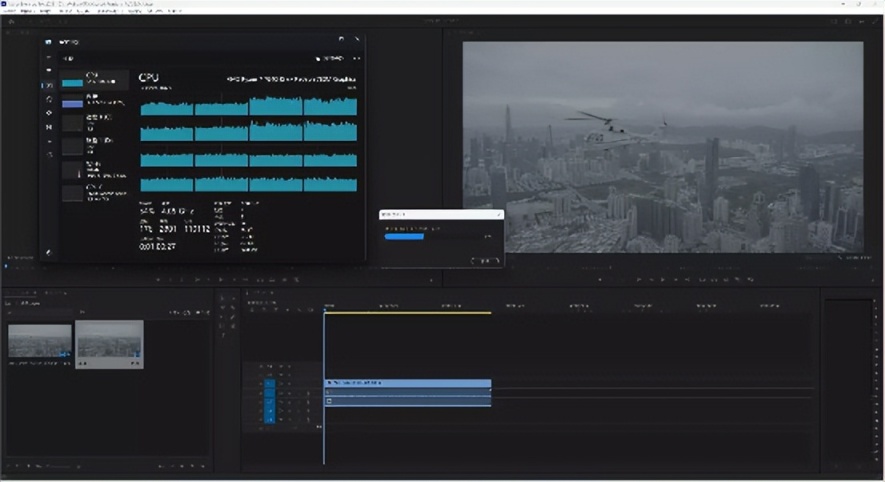Select first disk entry below memory

pyautogui.click(x=94, y=123)
